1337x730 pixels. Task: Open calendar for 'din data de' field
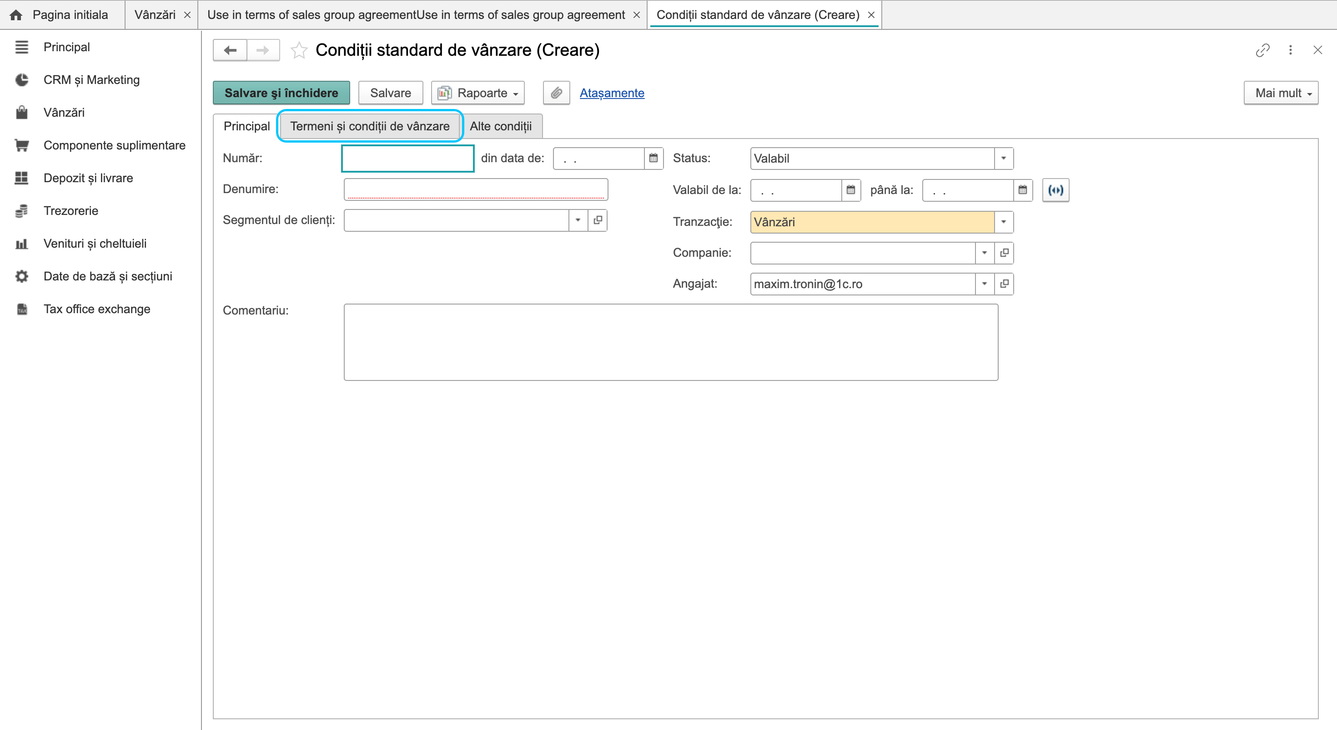point(654,158)
